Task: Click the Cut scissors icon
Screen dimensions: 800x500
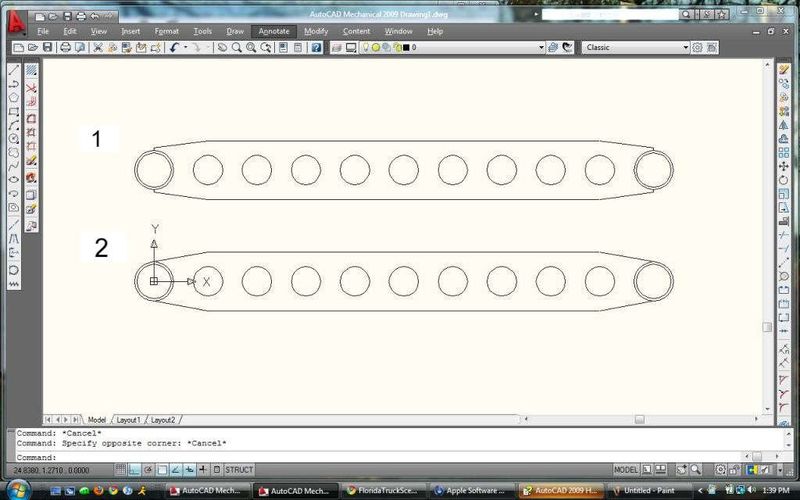Action: click(98, 47)
